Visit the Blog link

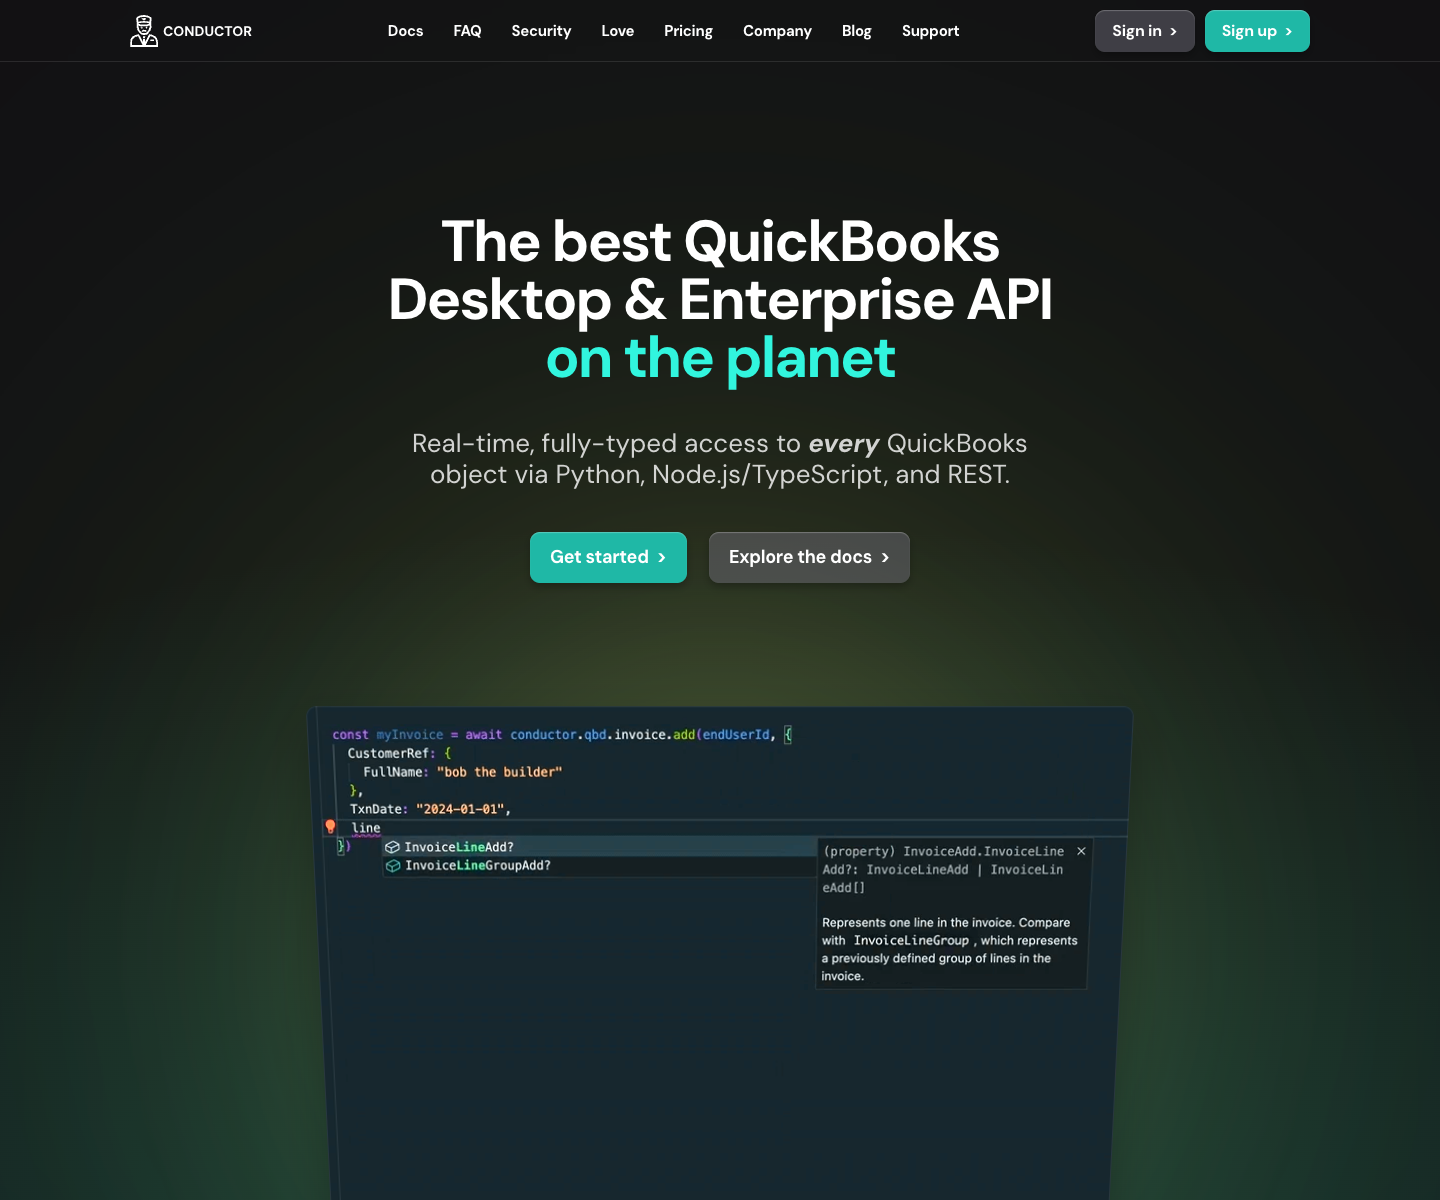[856, 31]
